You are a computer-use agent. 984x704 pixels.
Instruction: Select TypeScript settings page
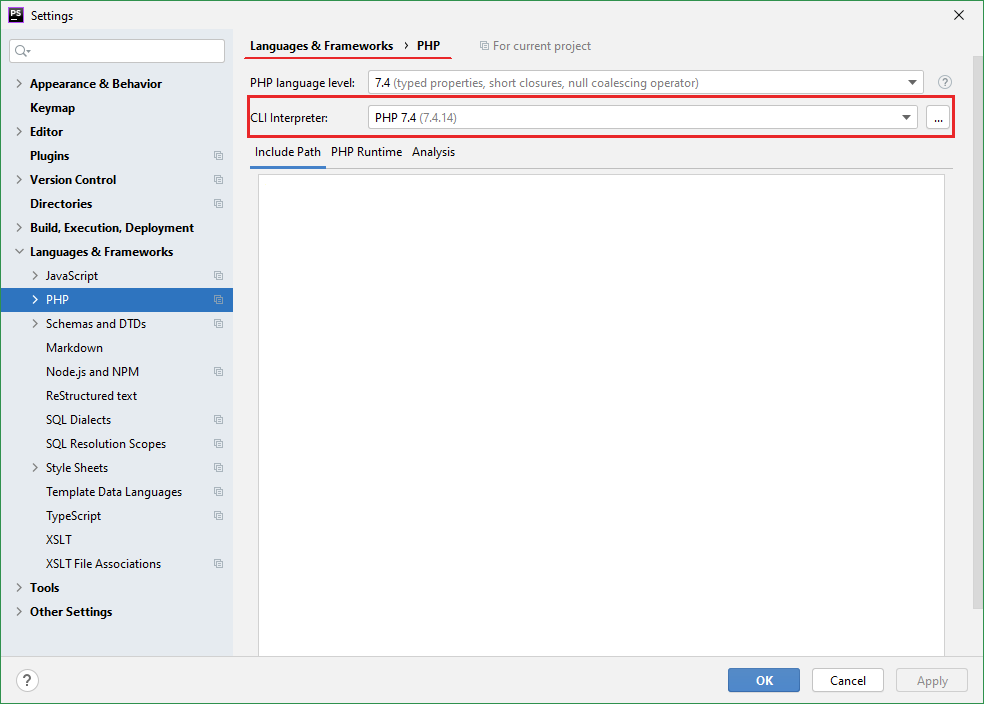point(73,516)
